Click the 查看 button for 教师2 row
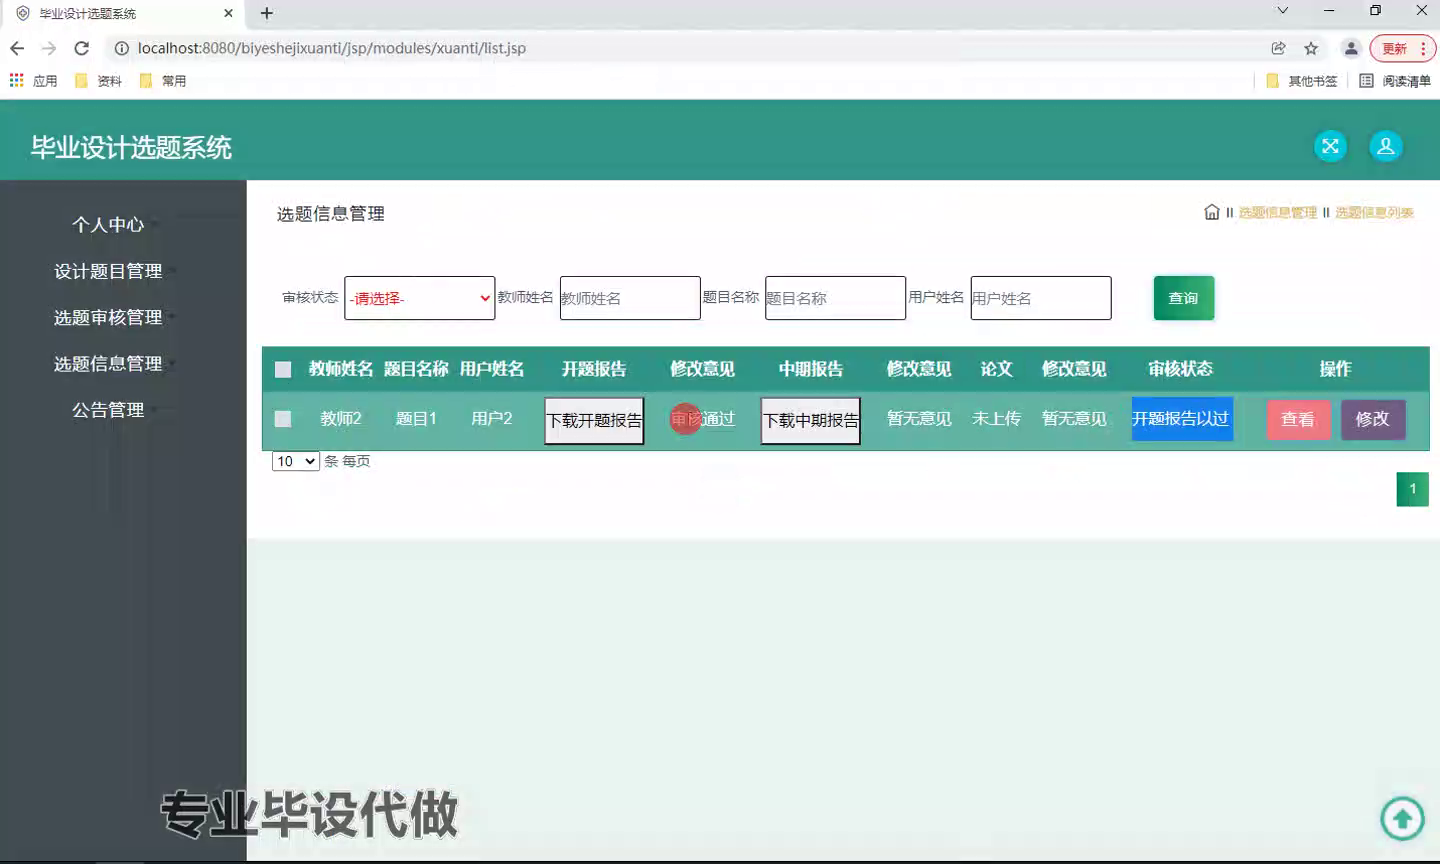The image size is (1440, 864). [1298, 419]
